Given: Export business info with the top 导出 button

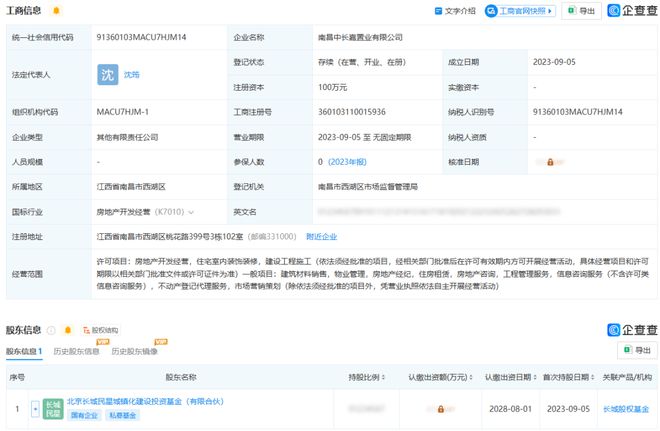Looking at the screenshot, I should (x=581, y=11).
